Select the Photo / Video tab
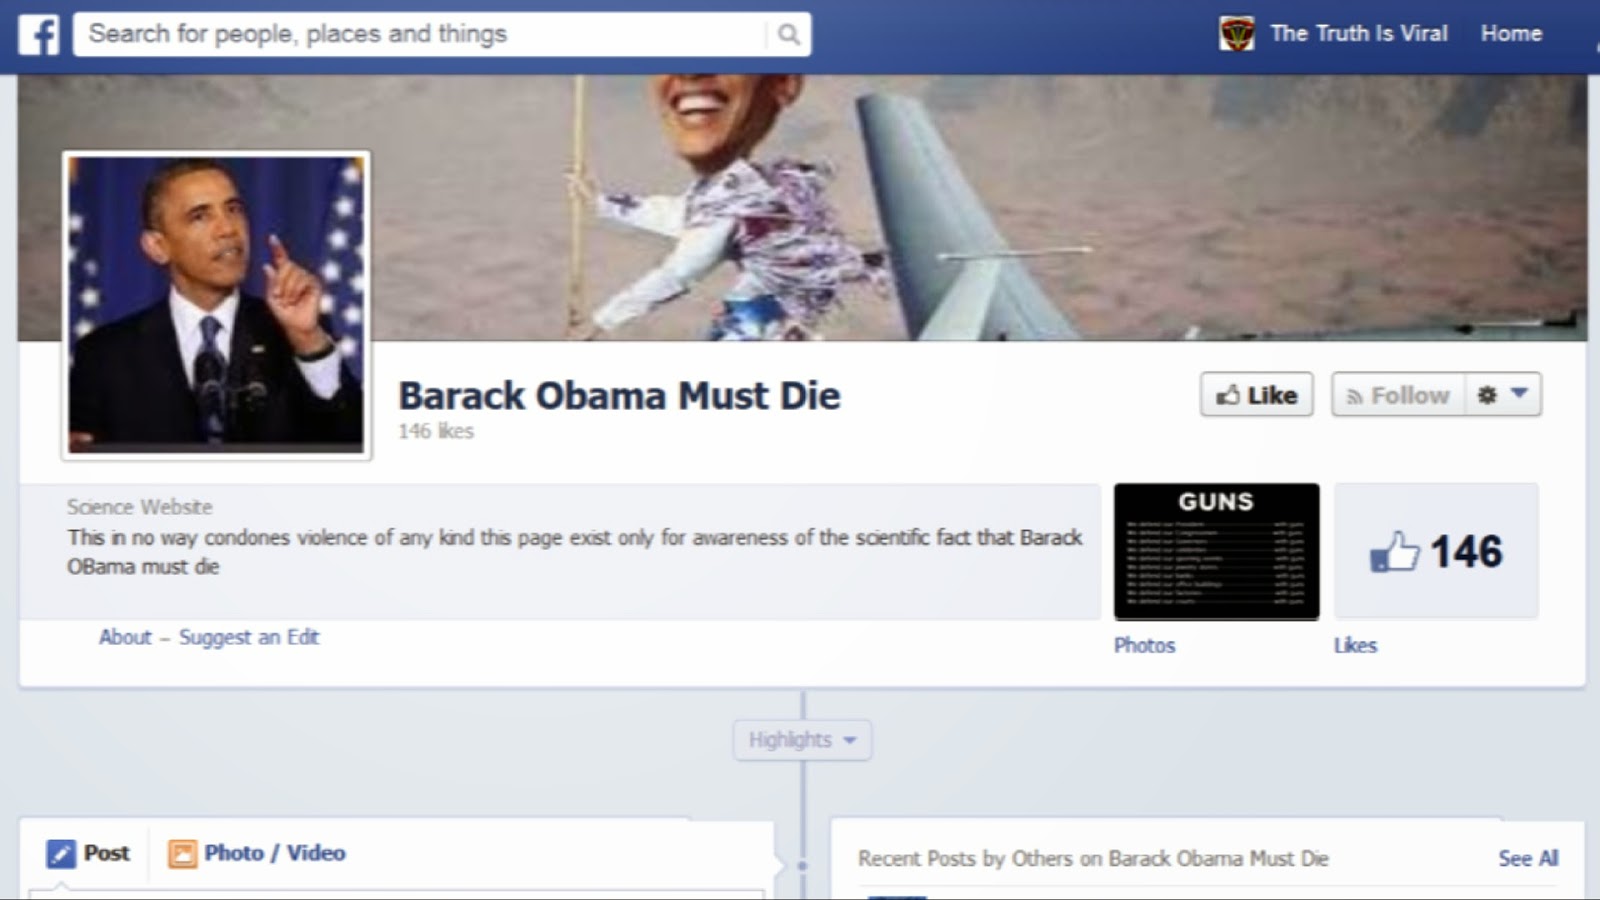1600x900 pixels. coord(257,853)
